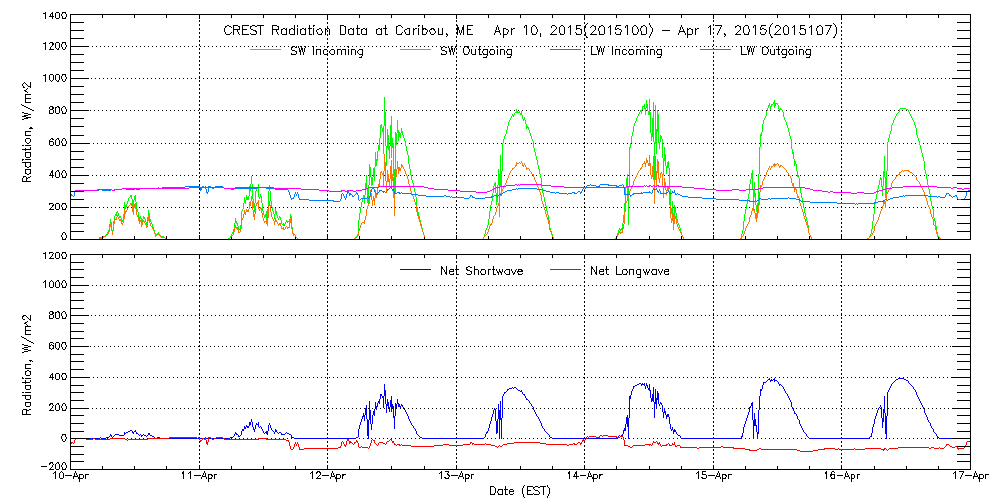Viewport: 1000px width, 500px height.
Task: Click the LW Incoming legend label
Action: click(626, 51)
